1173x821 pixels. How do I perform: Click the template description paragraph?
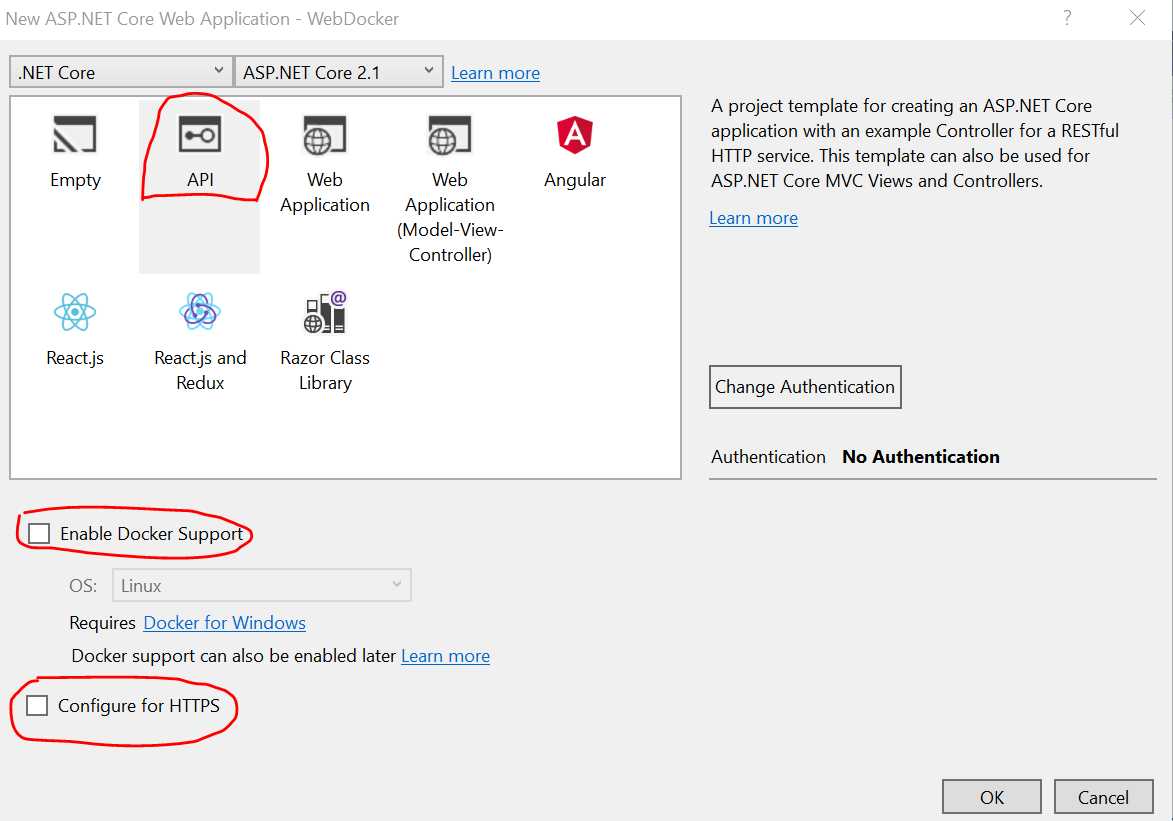(x=914, y=143)
